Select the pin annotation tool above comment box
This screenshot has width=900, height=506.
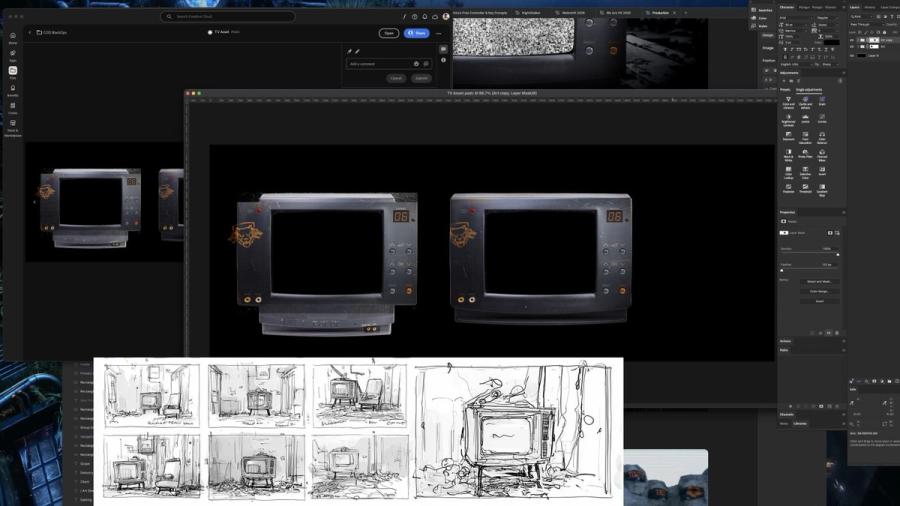[349, 51]
